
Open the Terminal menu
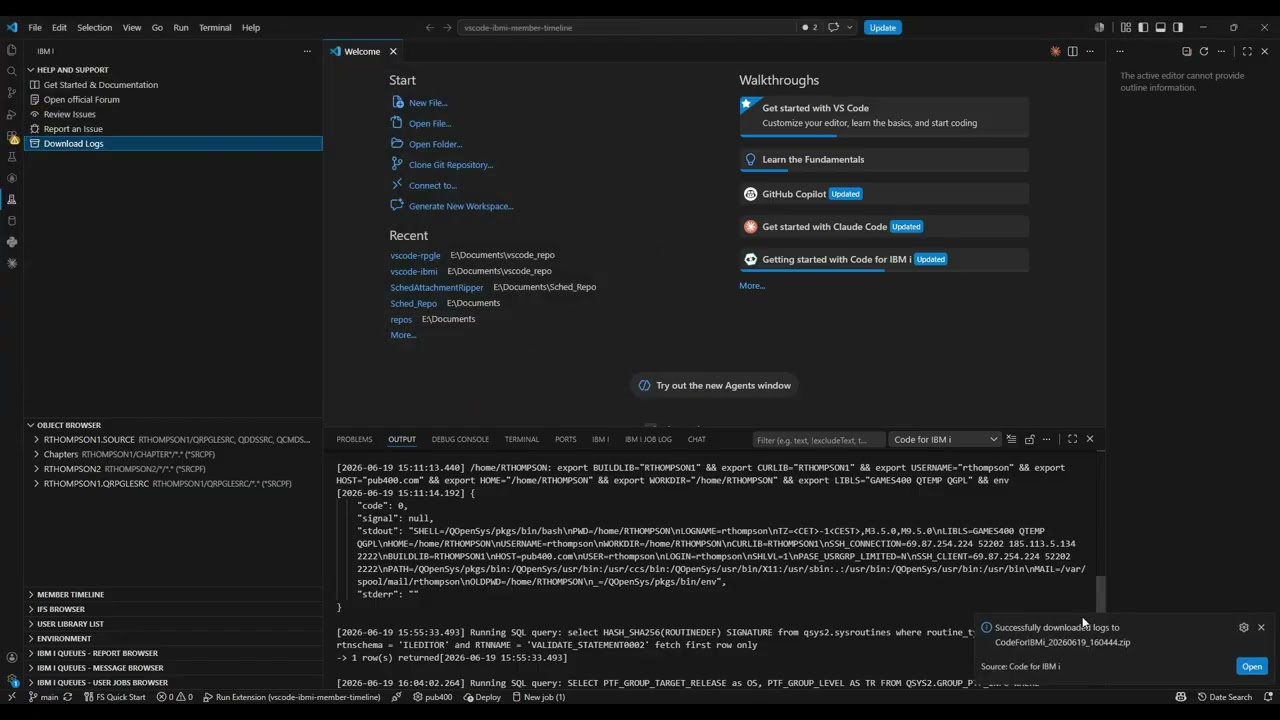[215, 28]
